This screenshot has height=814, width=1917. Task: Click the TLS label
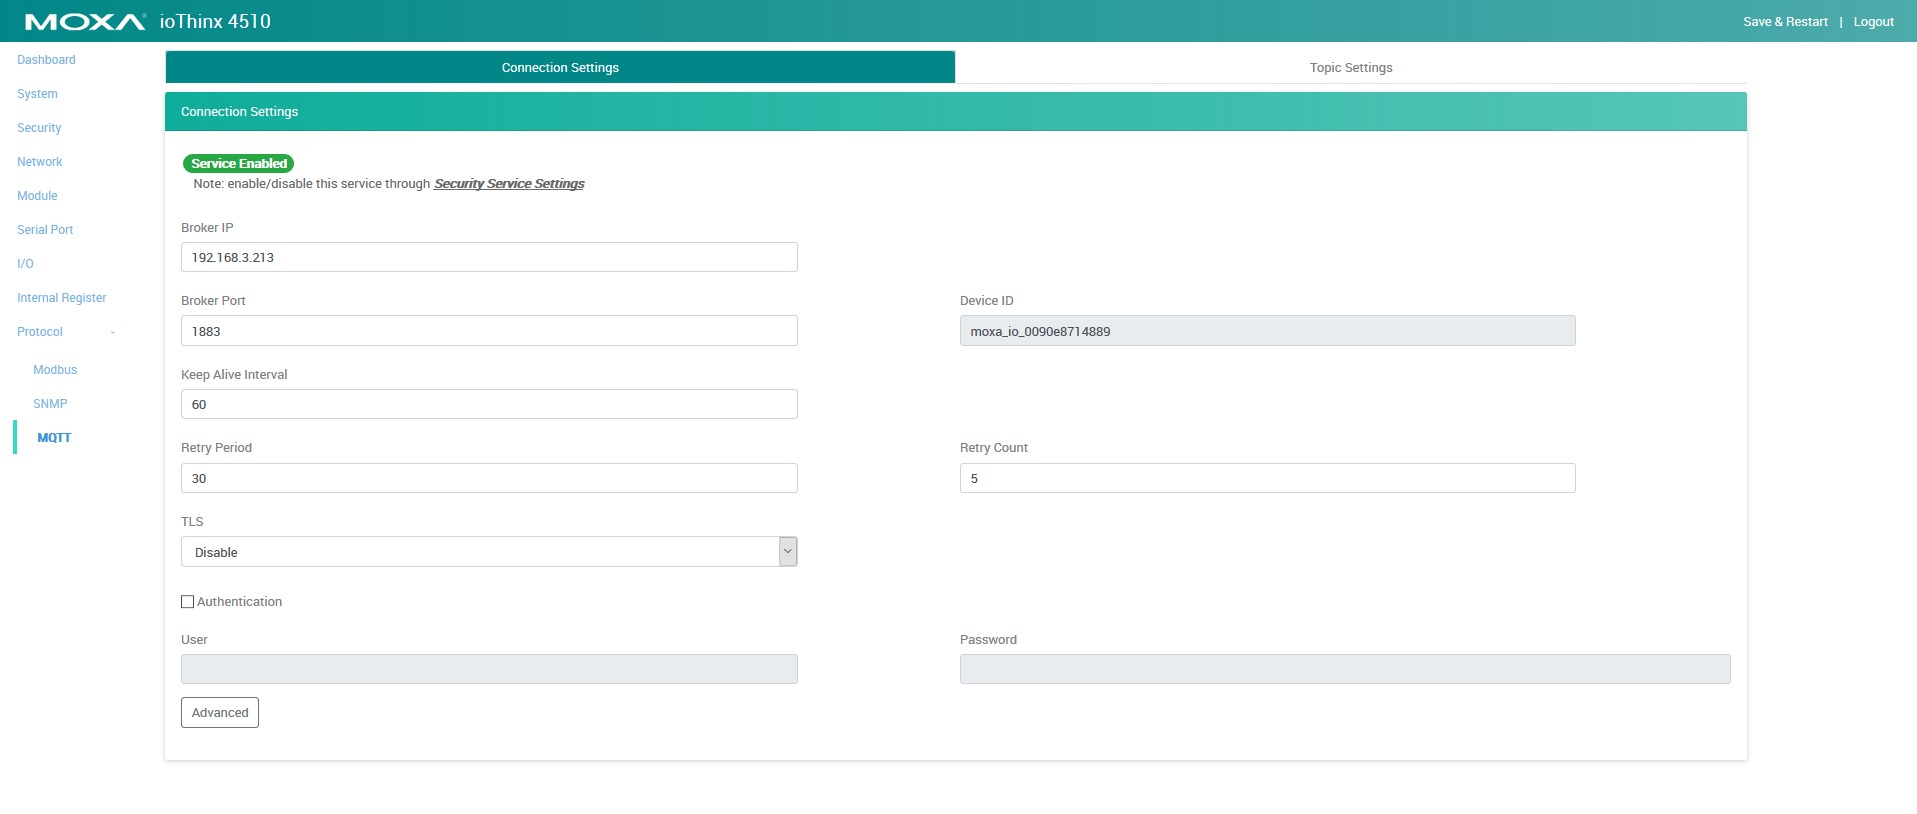(x=192, y=522)
